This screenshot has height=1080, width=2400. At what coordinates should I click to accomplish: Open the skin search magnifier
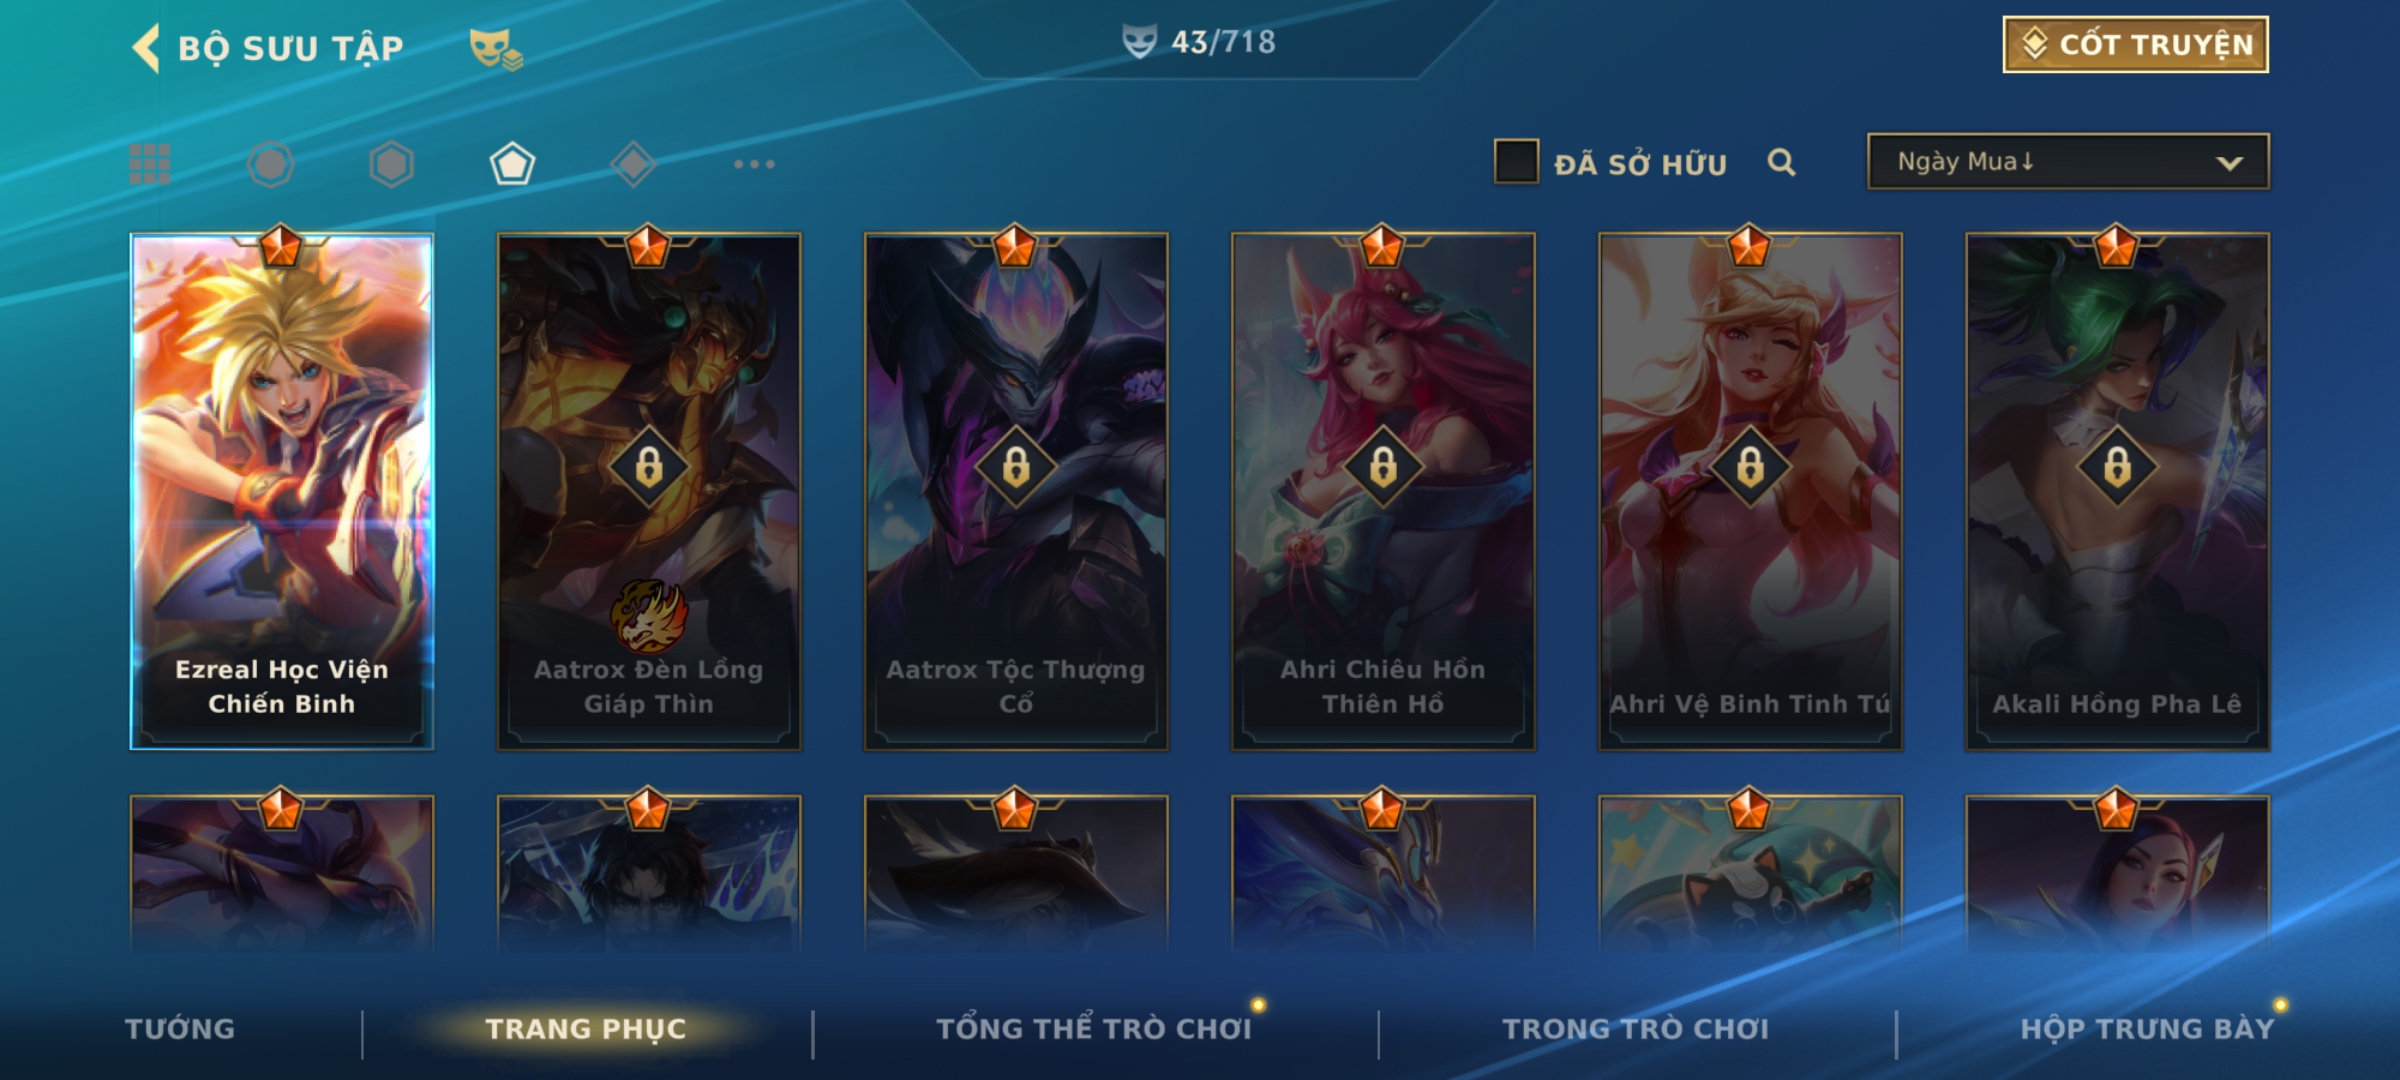pos(1781,162)
